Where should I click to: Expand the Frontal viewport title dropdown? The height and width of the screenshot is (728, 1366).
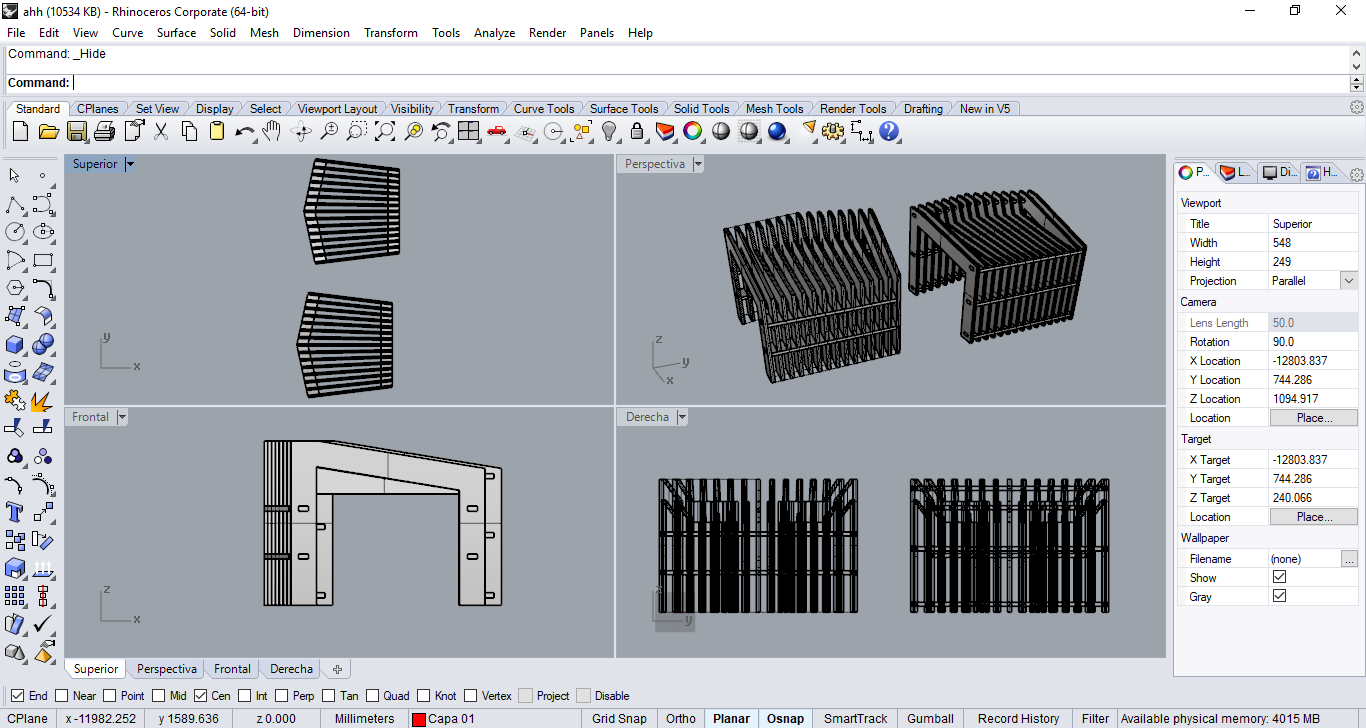[x=122, y=417]
